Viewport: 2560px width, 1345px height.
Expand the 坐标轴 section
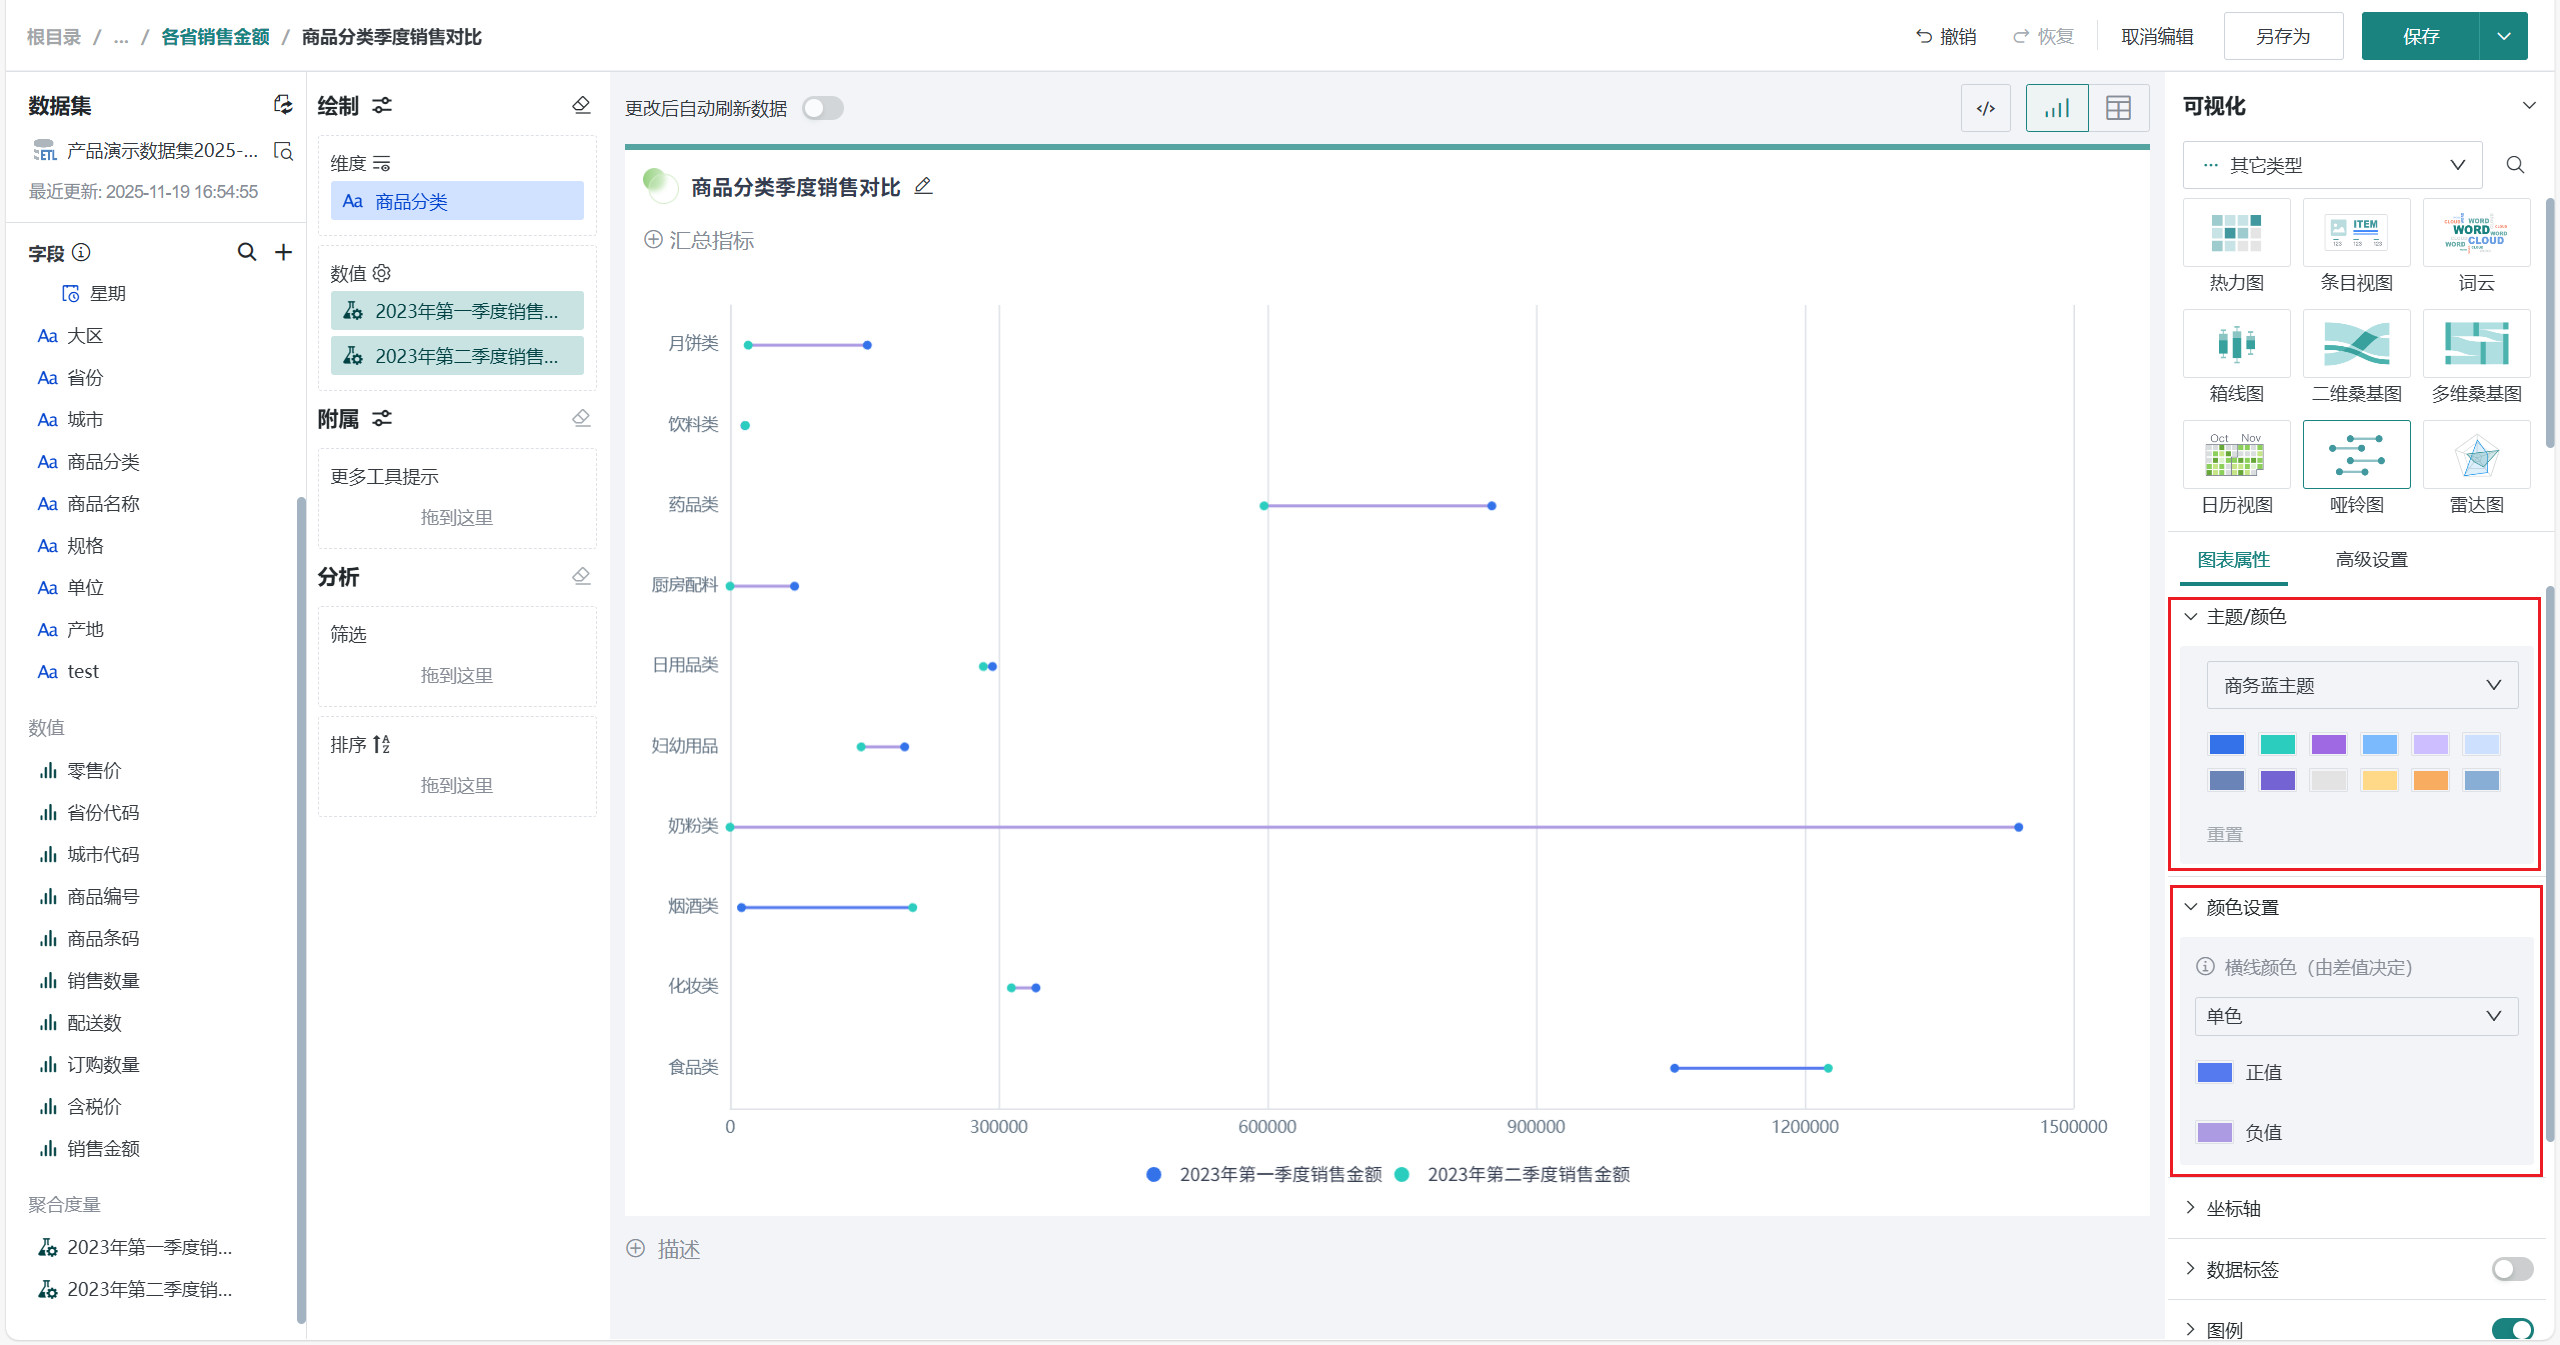2233,1208
